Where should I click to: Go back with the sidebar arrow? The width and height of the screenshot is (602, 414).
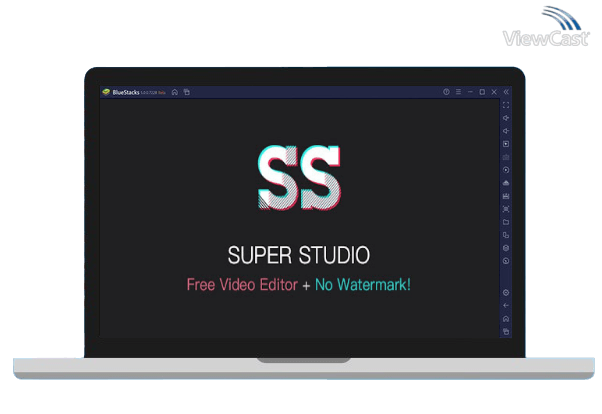506,306
